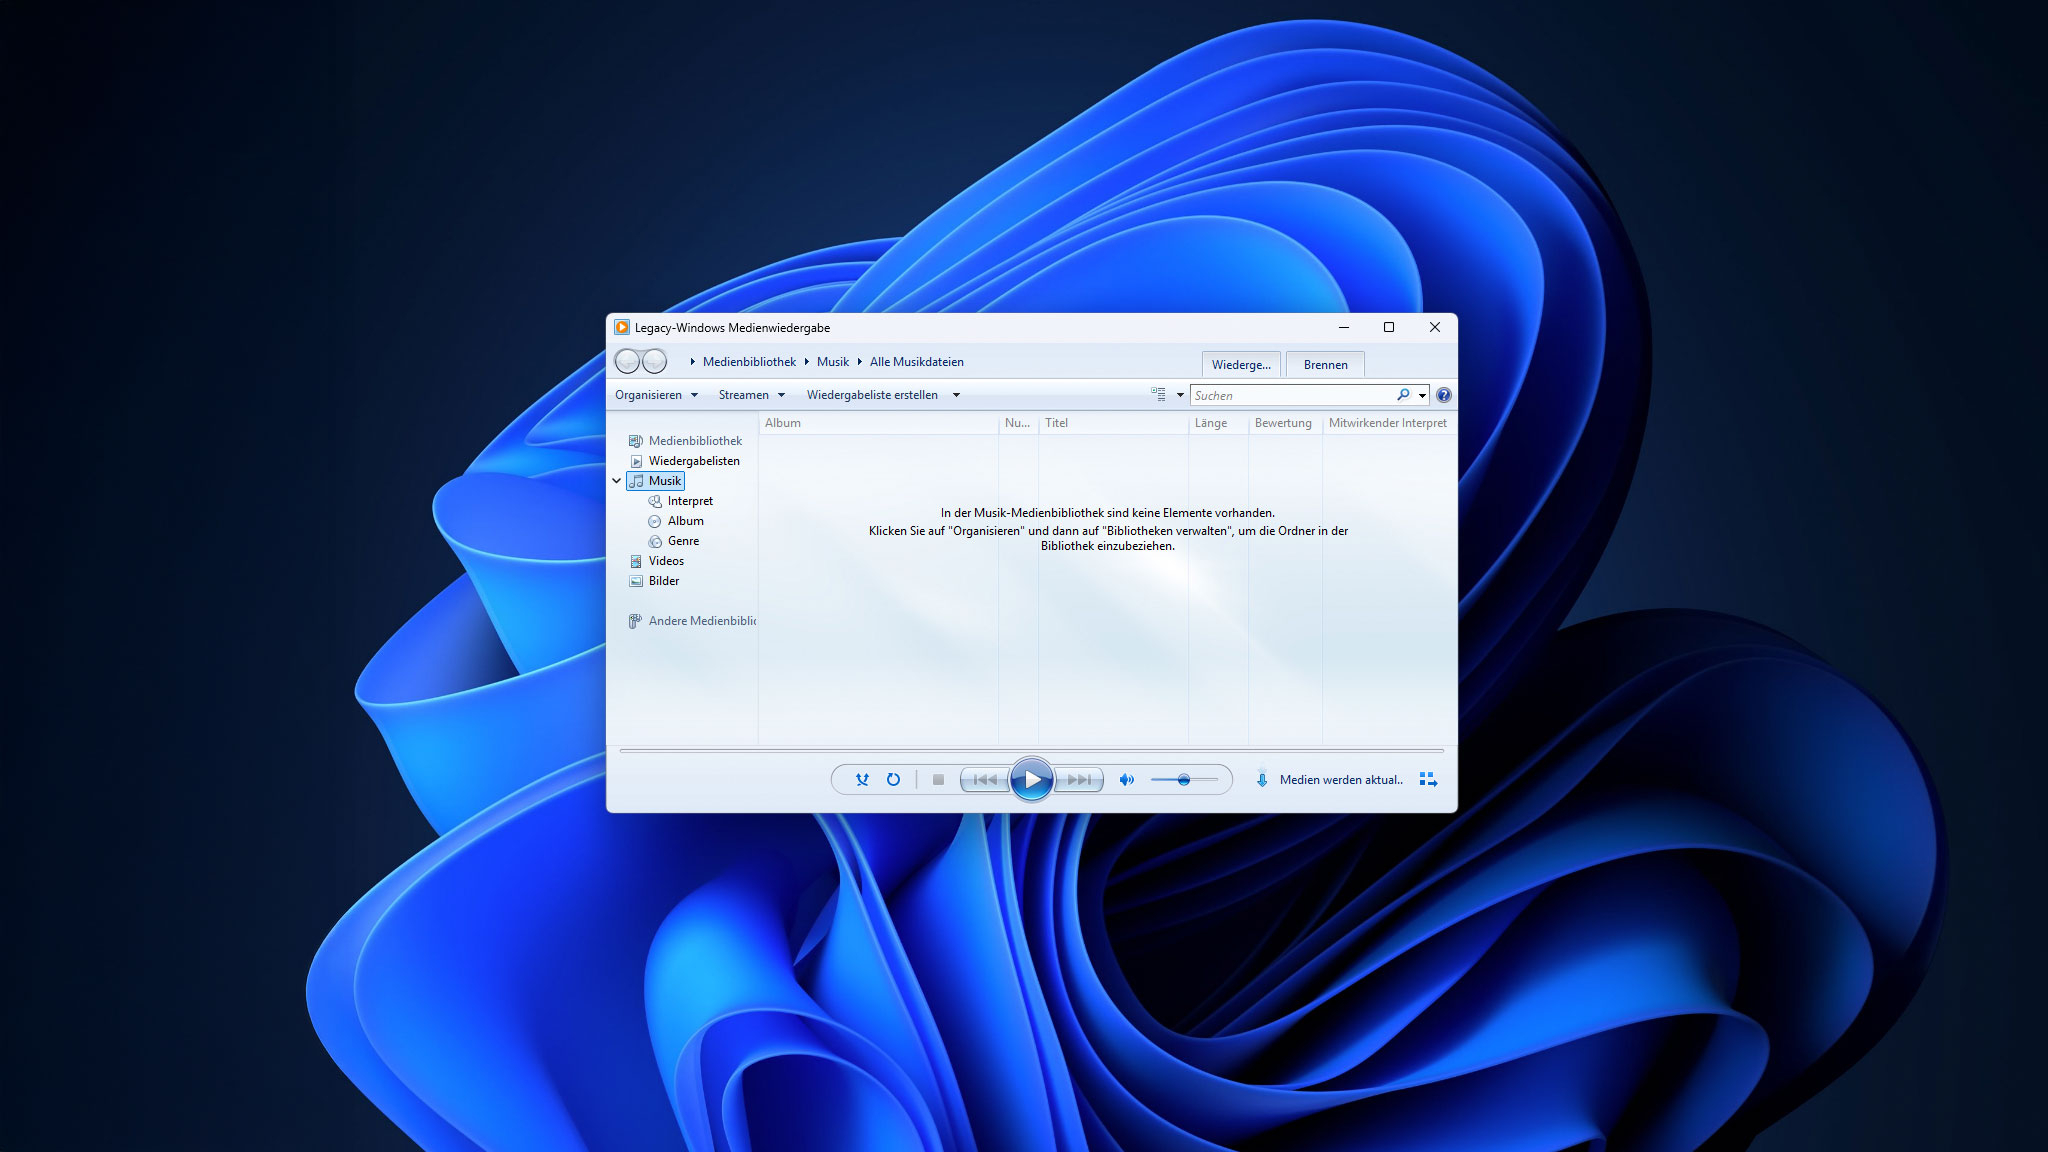This screenshot has height=1152, width=2048.
Task: Switch to Now Playing mini view
Action: pyautogui.click(x=1428, y=780)
